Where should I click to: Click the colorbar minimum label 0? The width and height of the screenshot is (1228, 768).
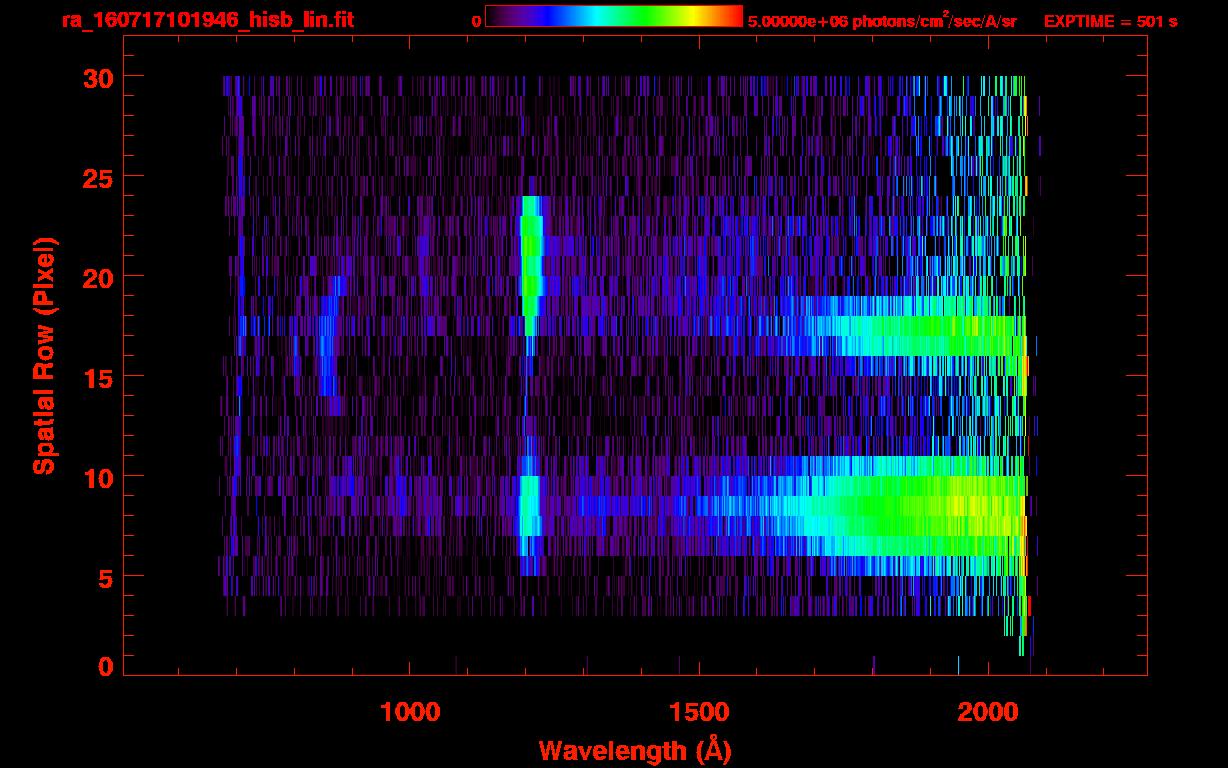476,21
